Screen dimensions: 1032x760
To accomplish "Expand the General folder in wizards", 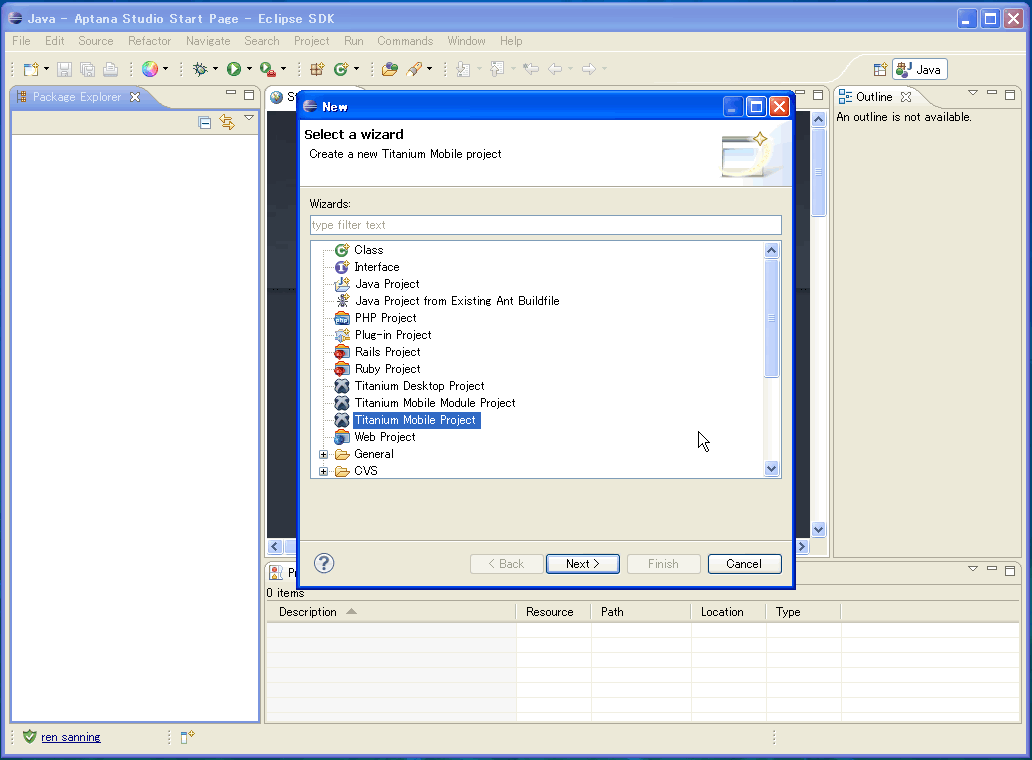I will click(323, 455).
